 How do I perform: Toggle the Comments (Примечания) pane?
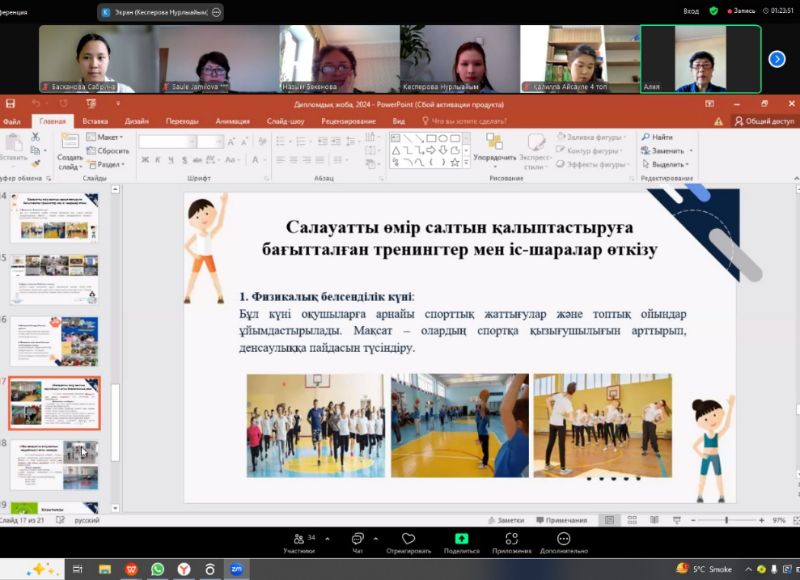(561, 520)
